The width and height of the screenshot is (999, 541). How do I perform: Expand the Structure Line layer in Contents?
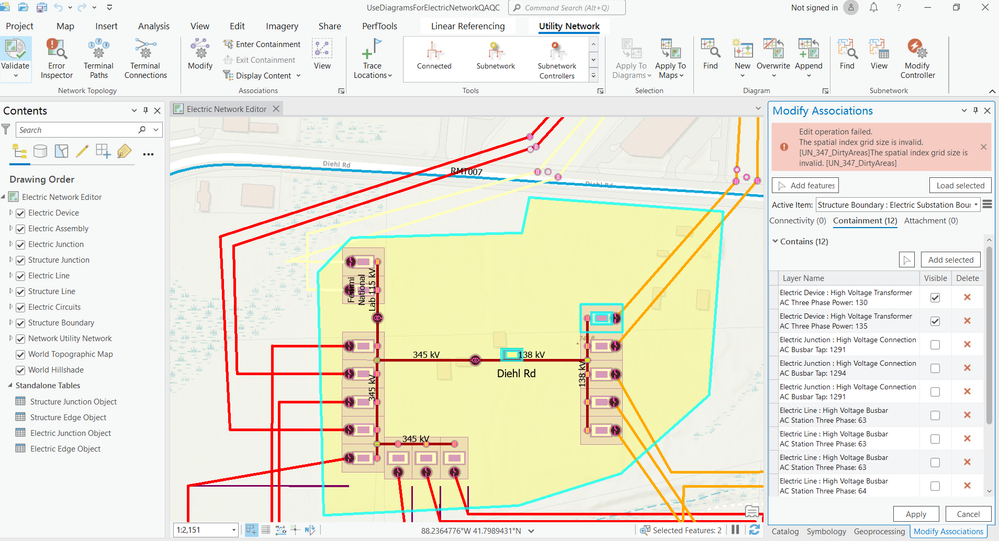(10, 291)
